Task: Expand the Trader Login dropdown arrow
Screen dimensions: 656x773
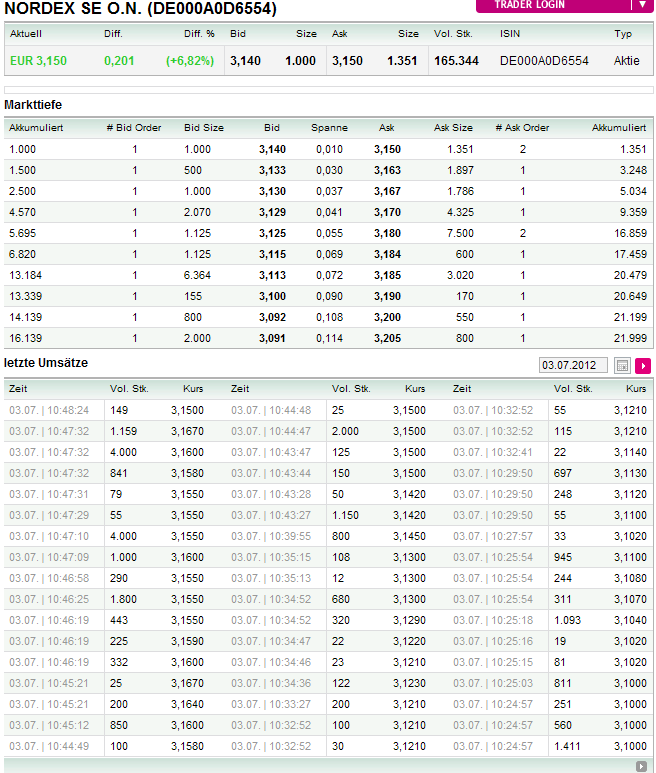Action: coord(642,5)
